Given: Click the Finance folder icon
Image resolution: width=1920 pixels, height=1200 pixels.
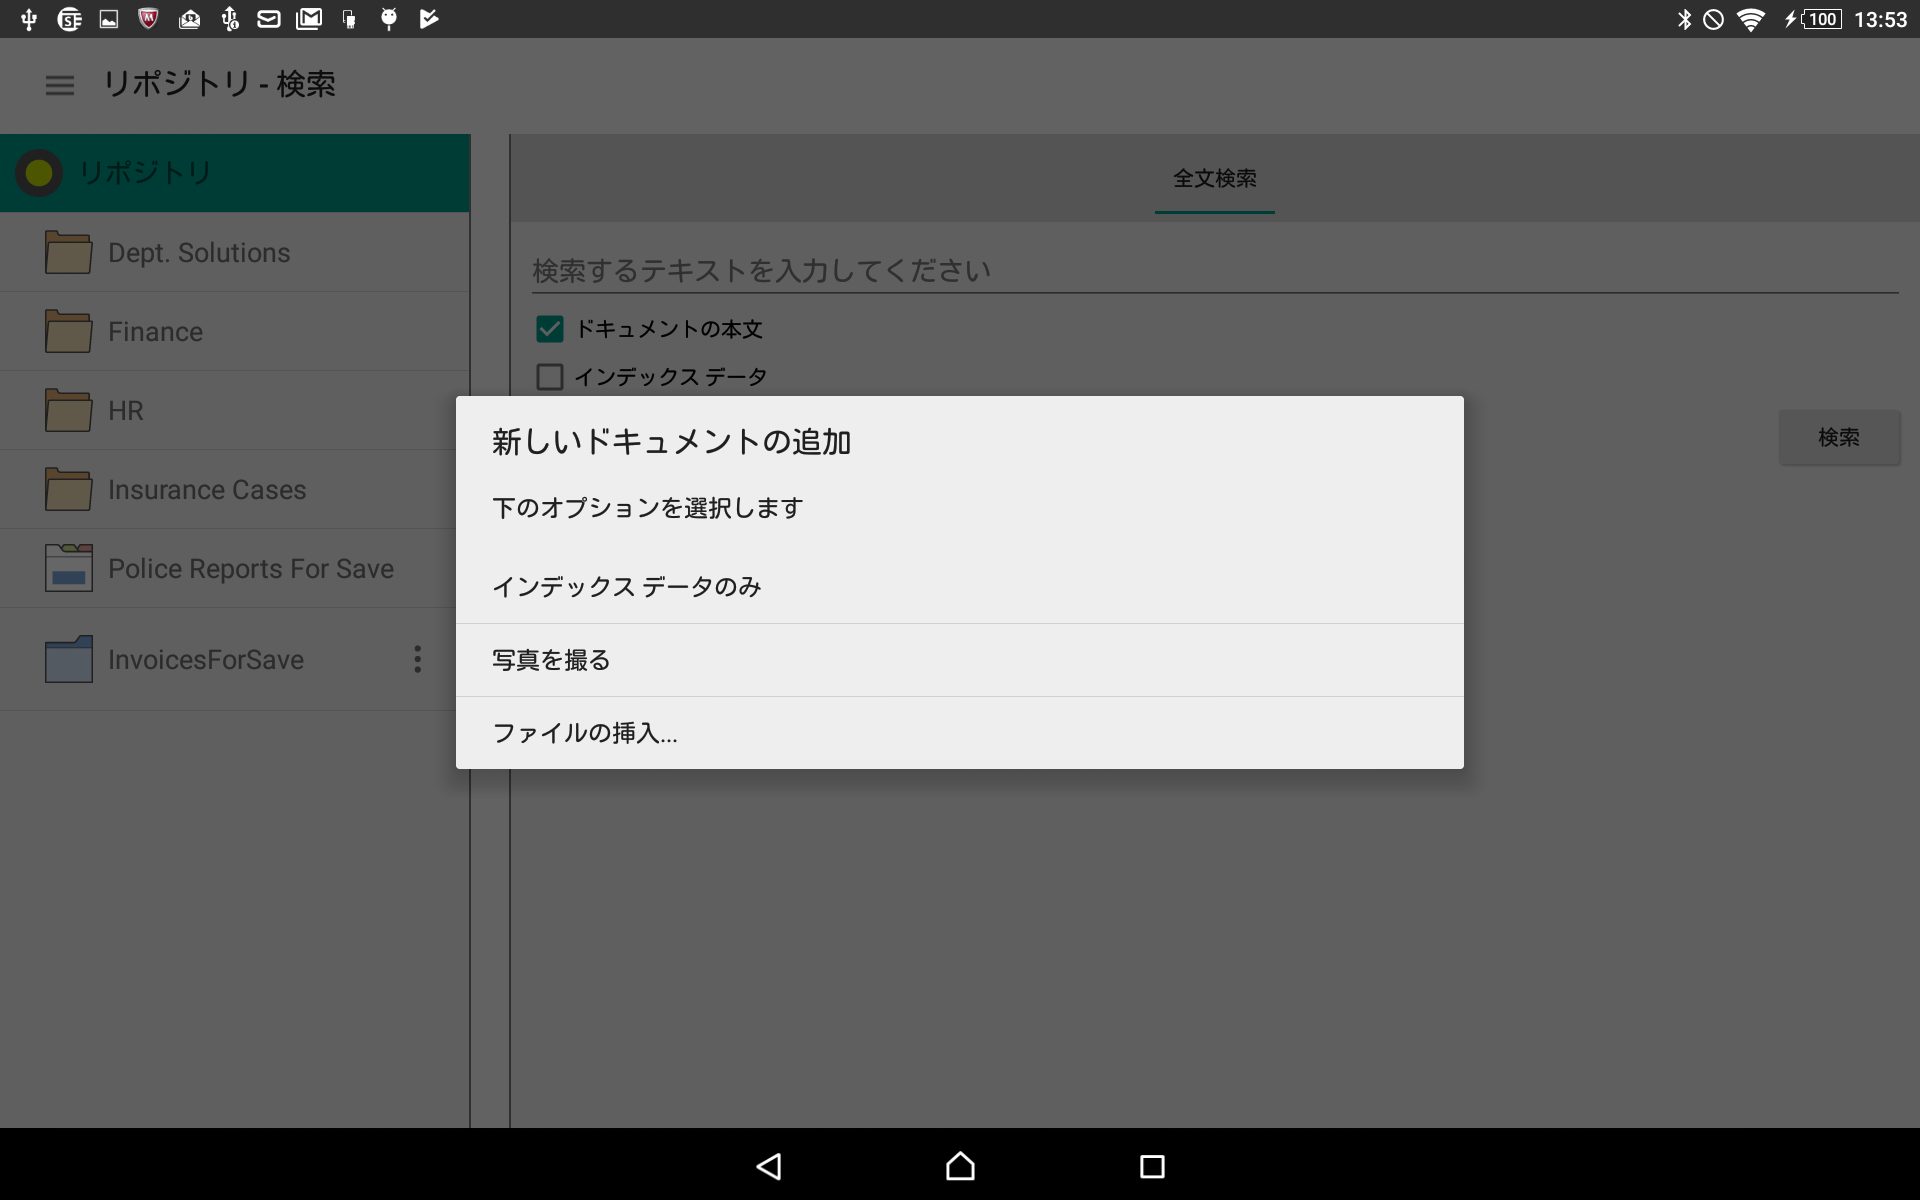Looking at the screenshot, I should 68,331.
